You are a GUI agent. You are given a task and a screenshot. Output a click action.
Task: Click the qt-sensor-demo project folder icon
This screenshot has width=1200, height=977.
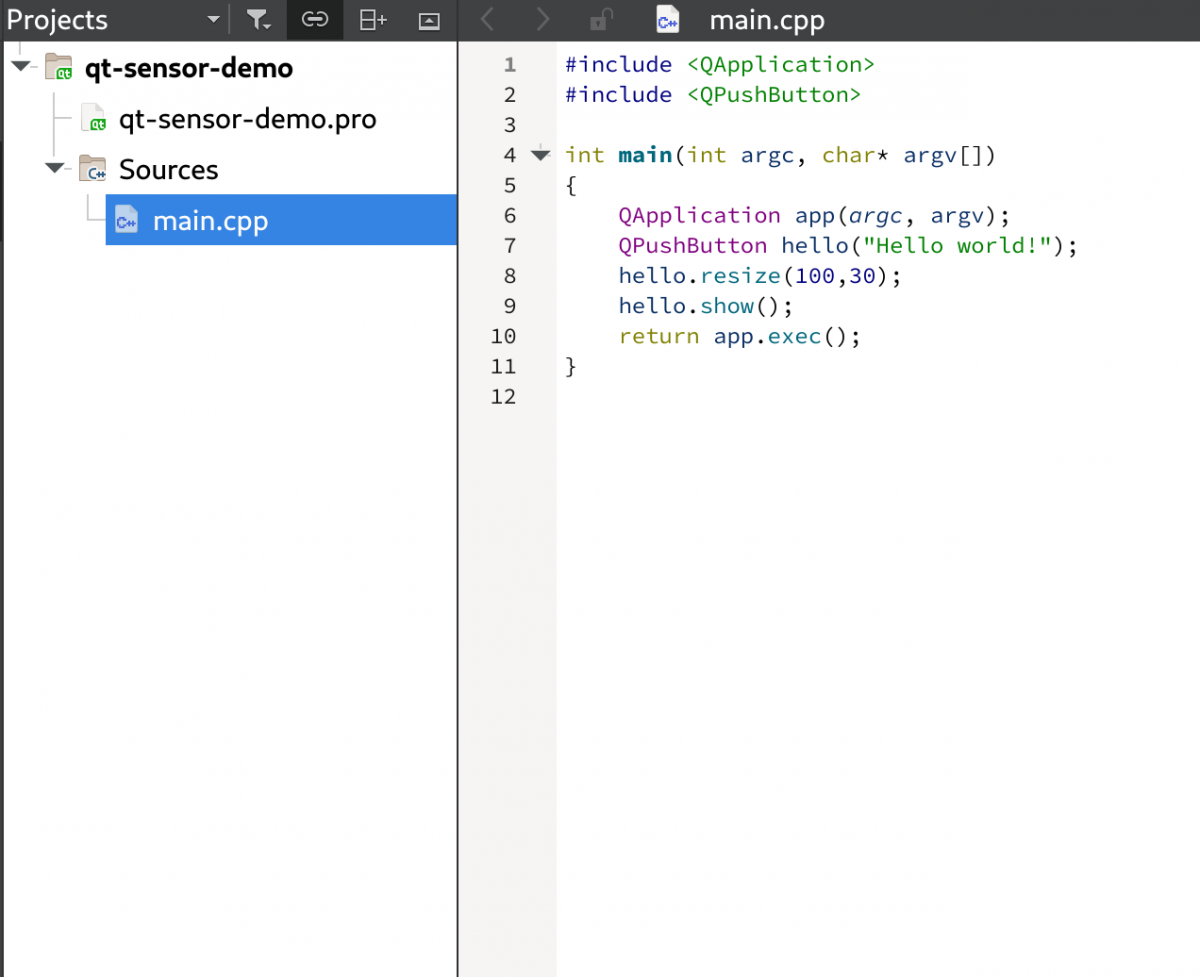tap(59, 67)
